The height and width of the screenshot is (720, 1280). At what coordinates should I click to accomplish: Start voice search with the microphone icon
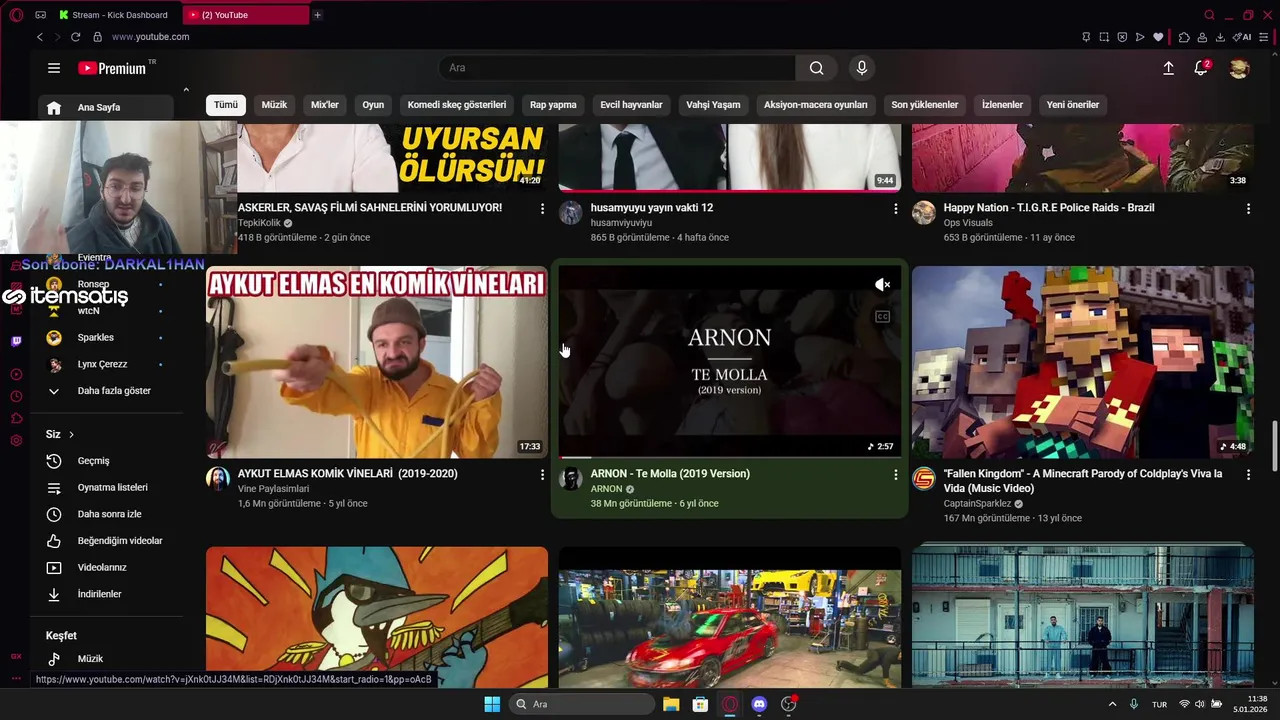pos(862,68)
